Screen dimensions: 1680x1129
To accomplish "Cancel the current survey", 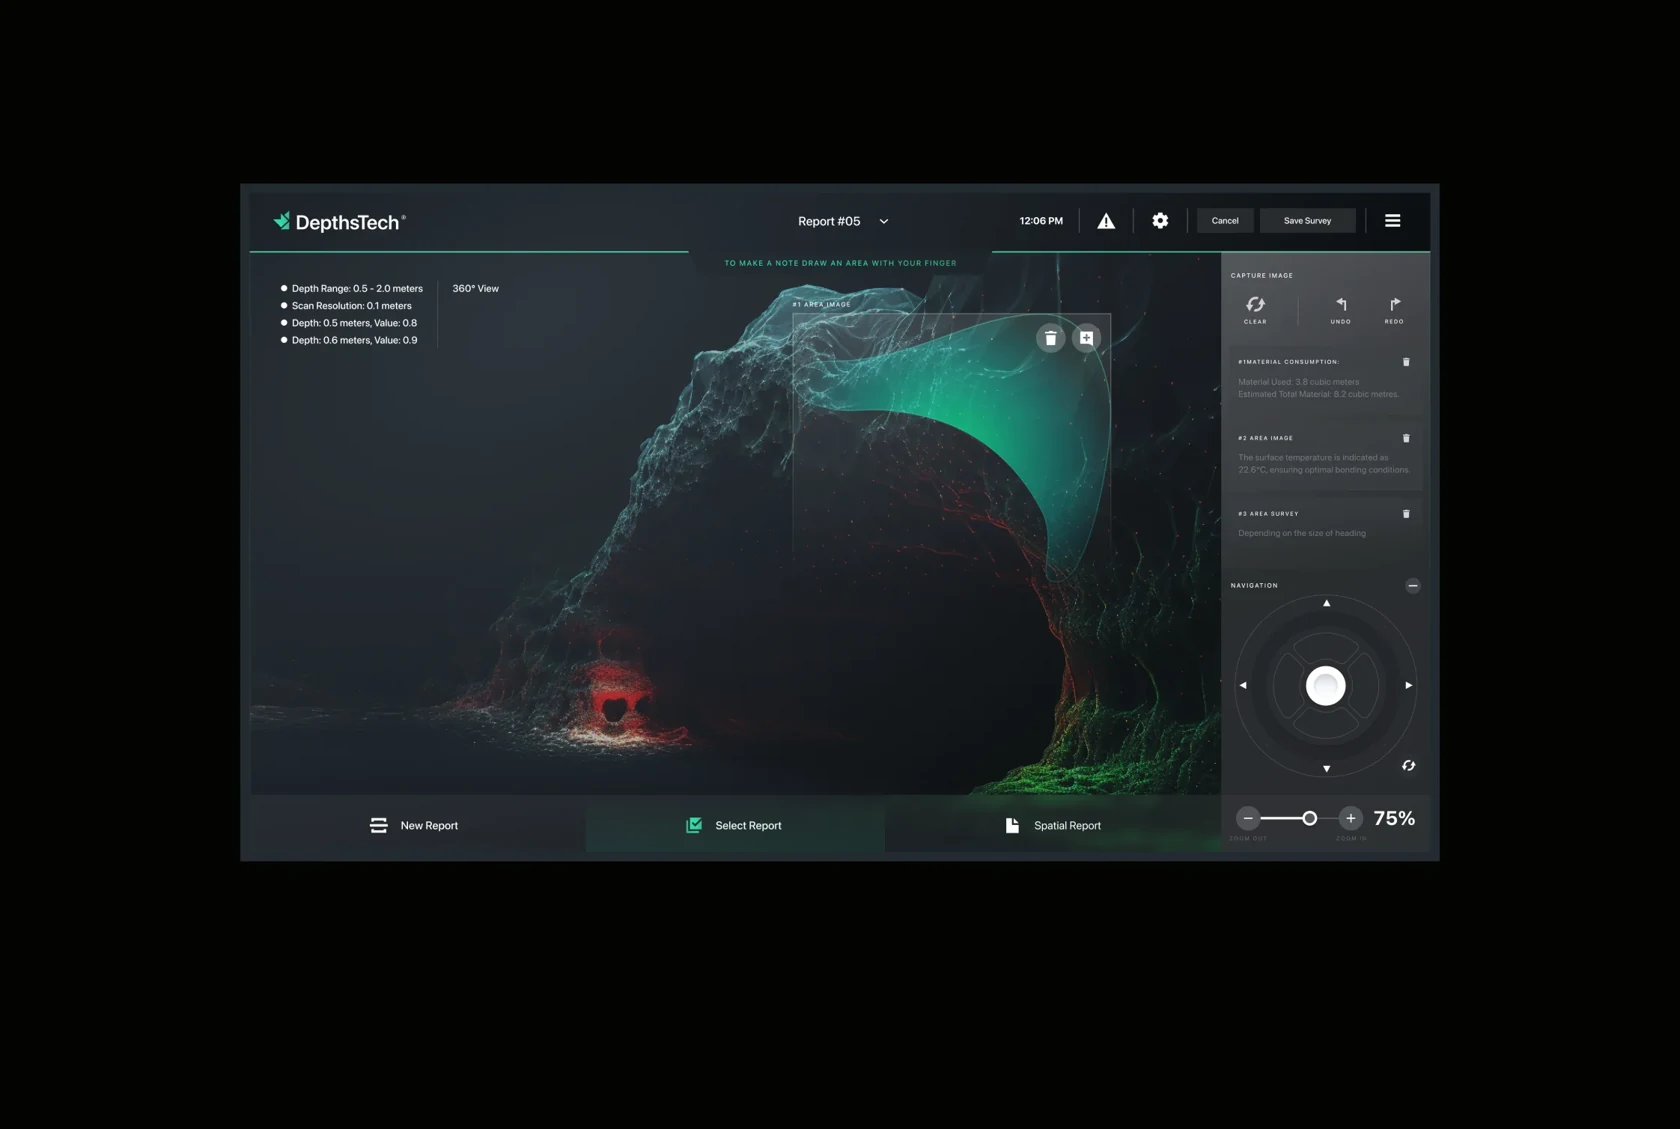I will [1225, 221].
